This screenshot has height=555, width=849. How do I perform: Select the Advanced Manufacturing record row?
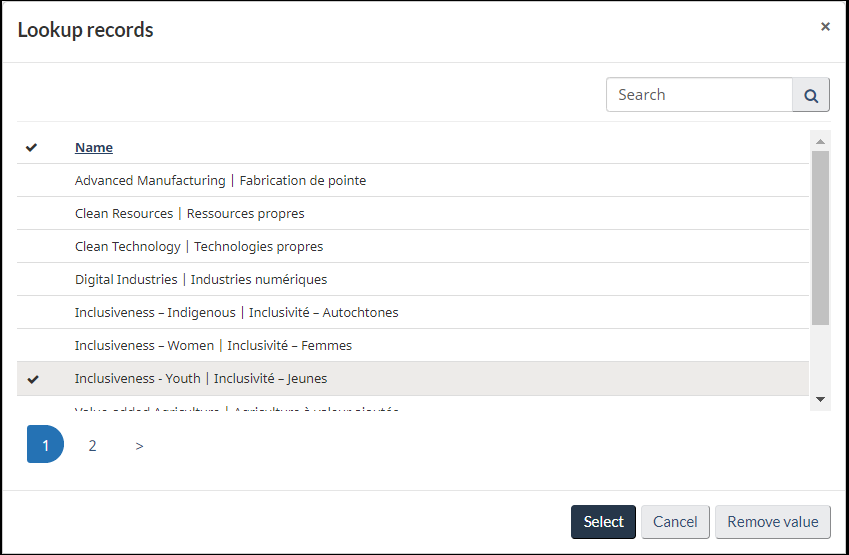[x=220, y=181]
